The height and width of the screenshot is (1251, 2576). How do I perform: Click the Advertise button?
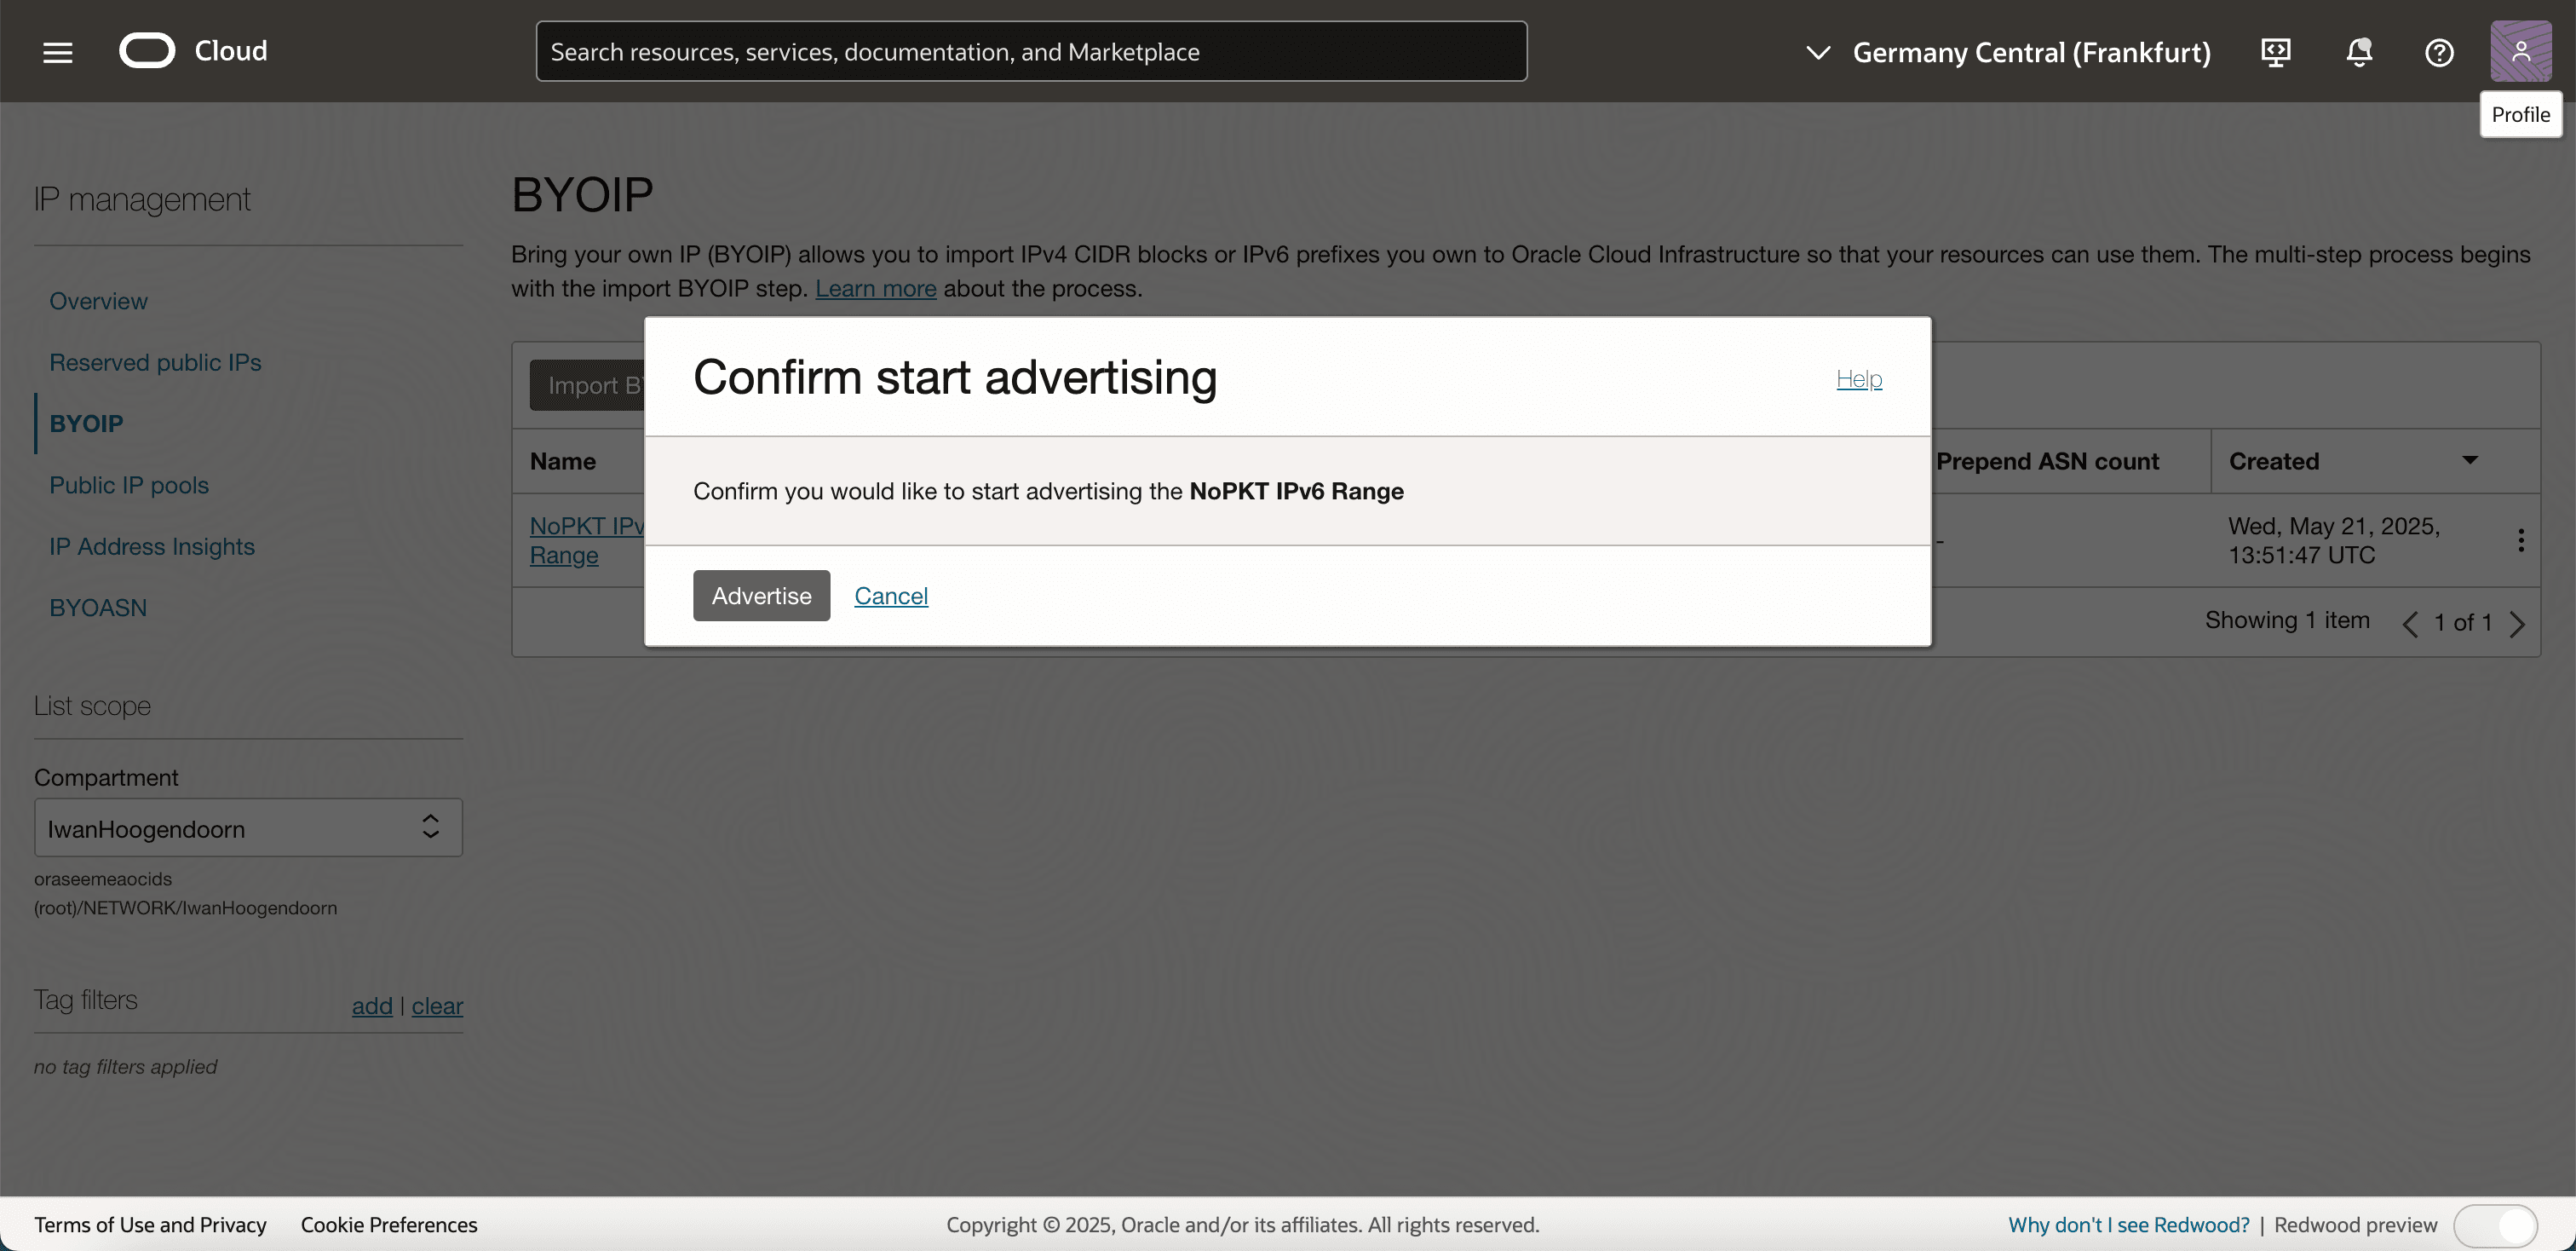[x=761, y=595]
